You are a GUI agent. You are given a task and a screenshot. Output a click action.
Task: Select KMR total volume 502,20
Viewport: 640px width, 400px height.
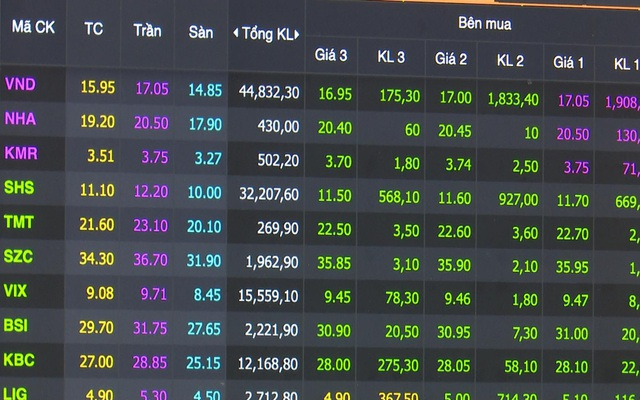pos(278,160)
